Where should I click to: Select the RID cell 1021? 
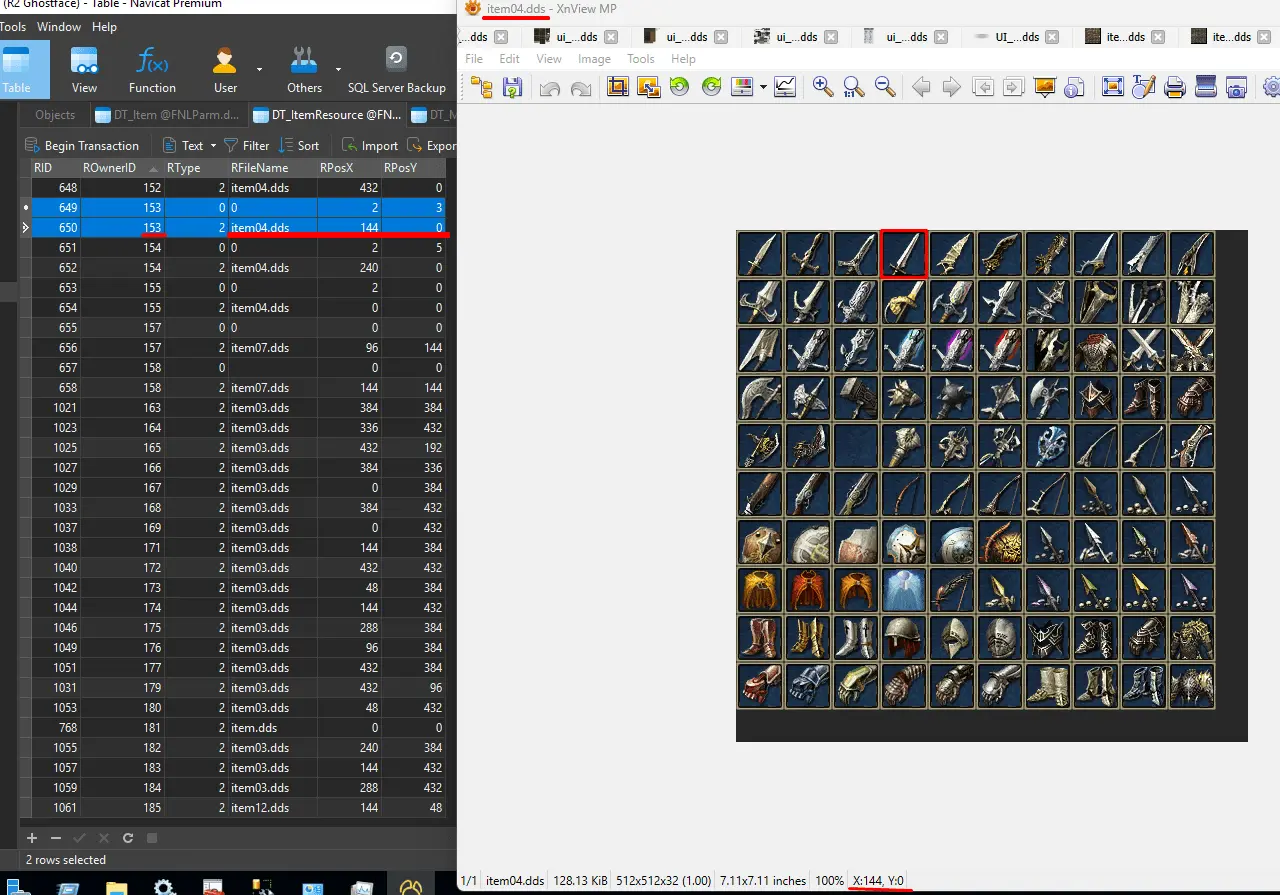click(x=55, y=408)
